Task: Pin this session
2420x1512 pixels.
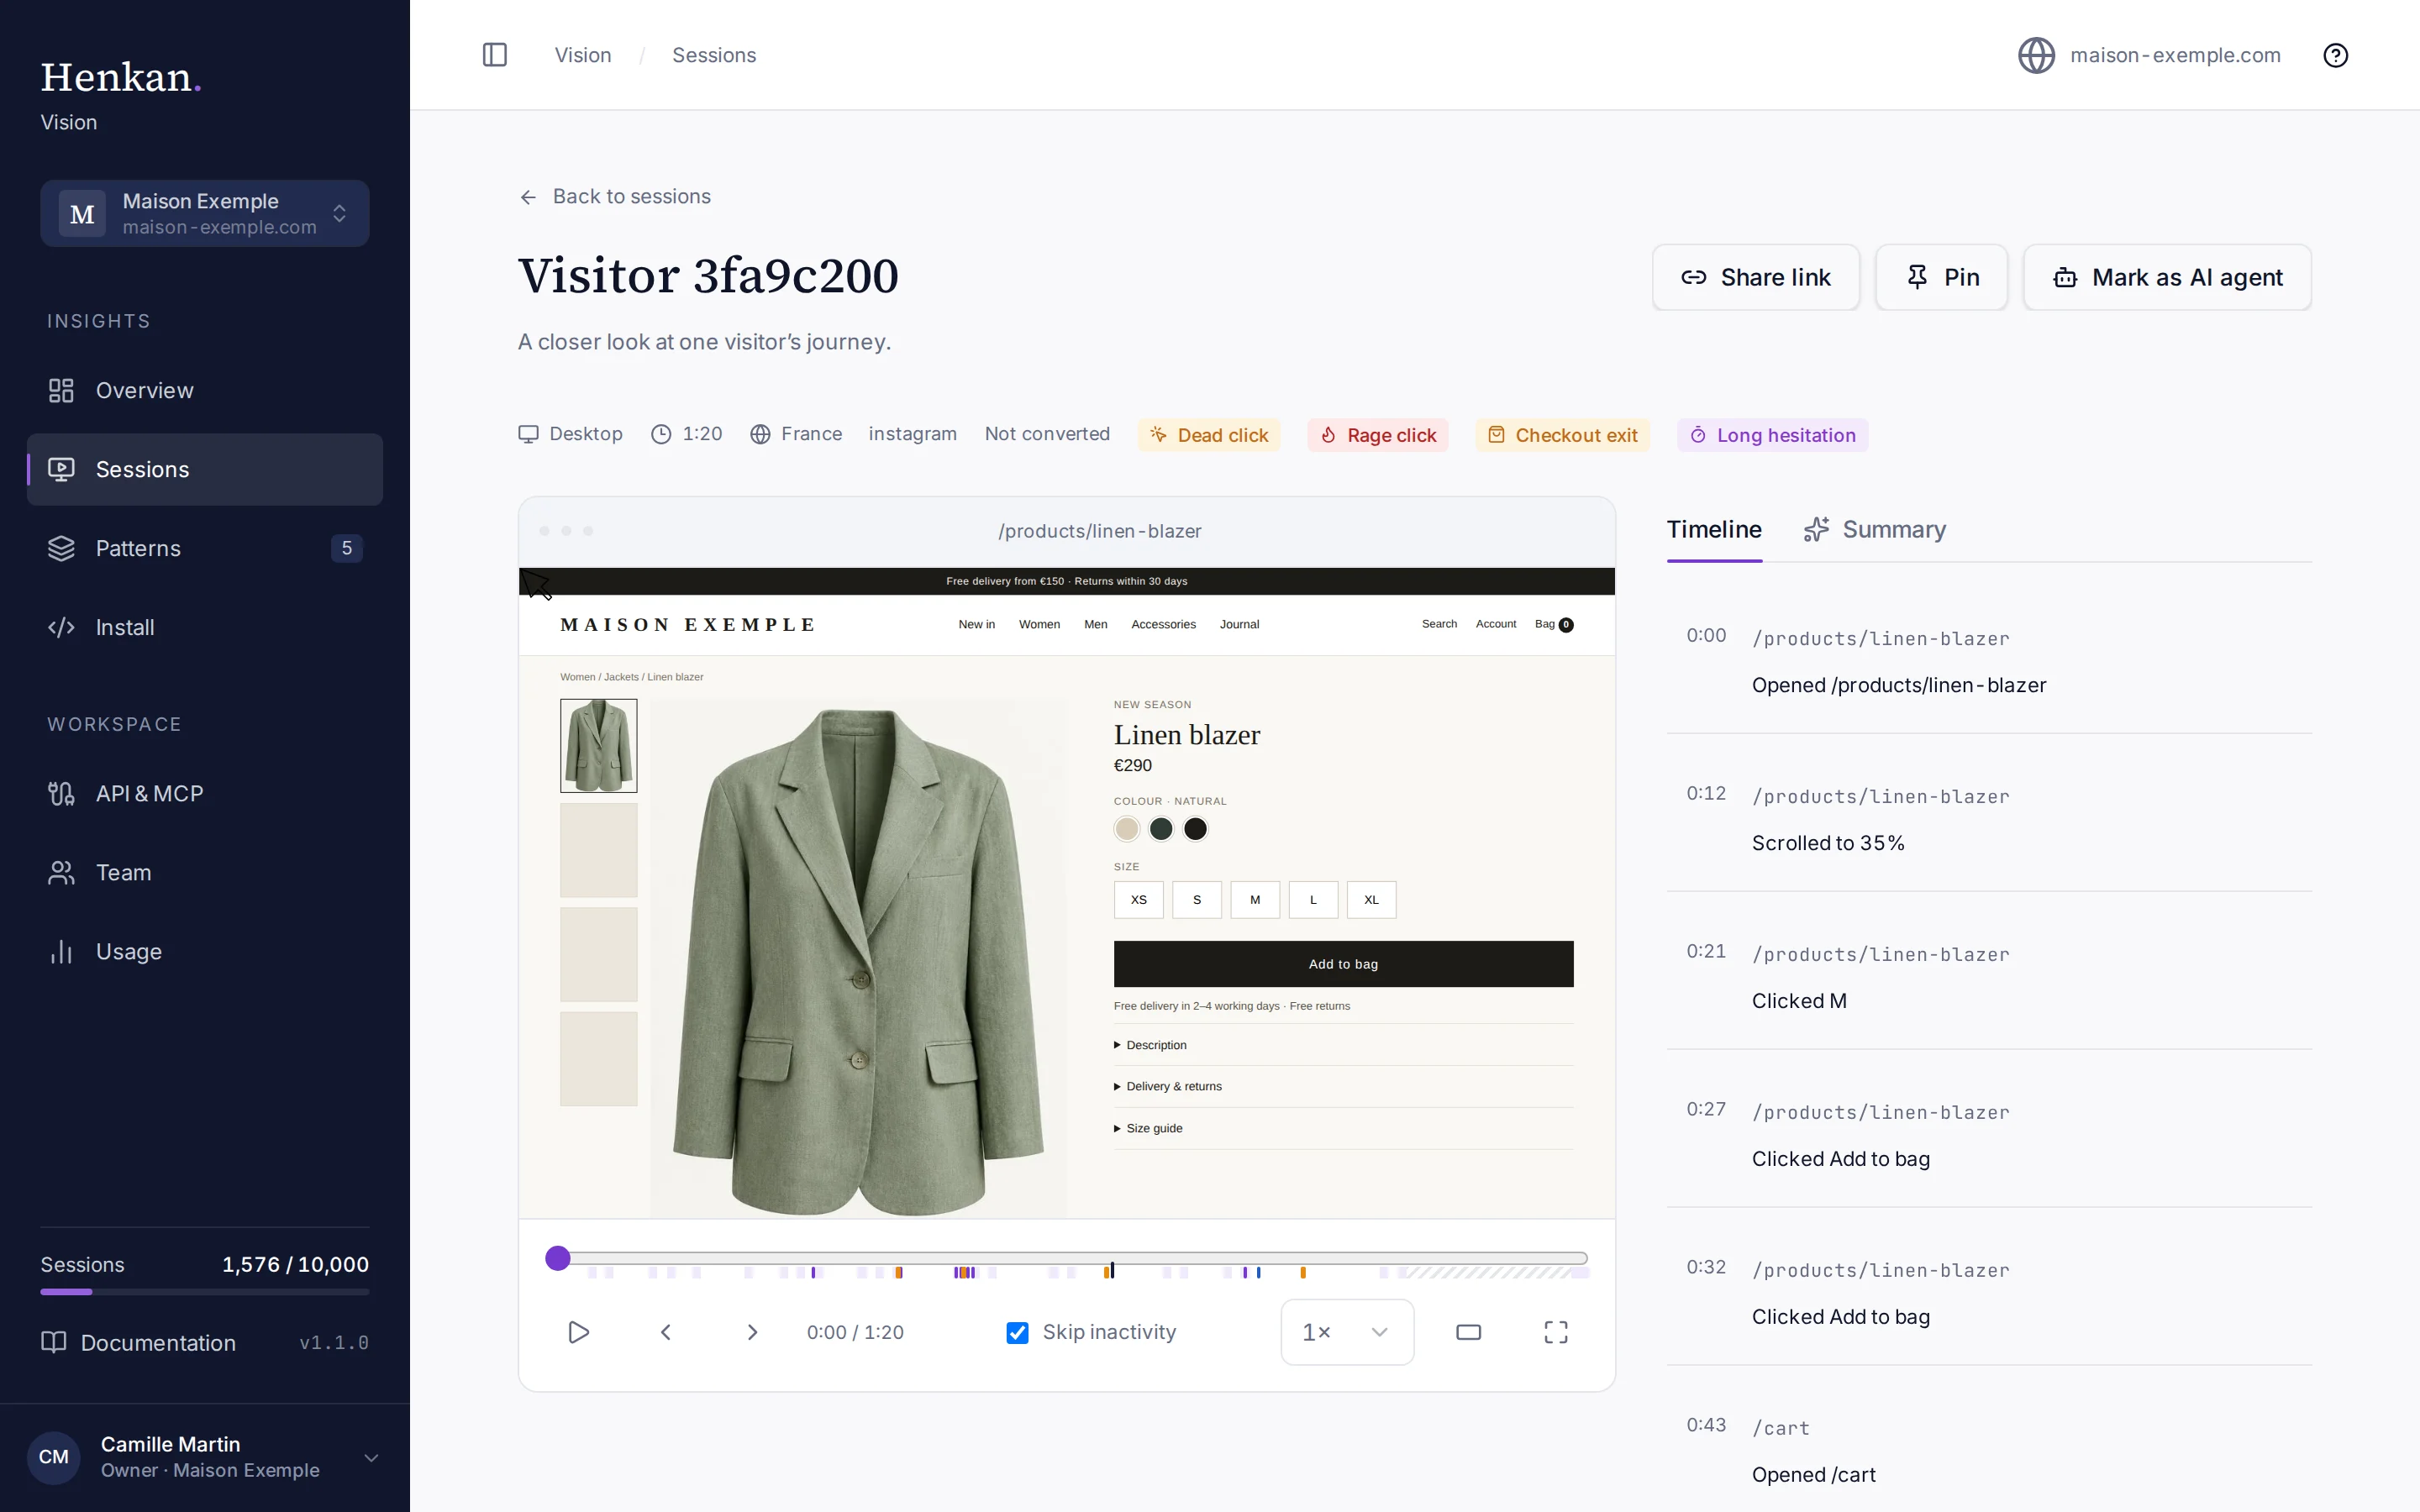Action: (1941, 277)
